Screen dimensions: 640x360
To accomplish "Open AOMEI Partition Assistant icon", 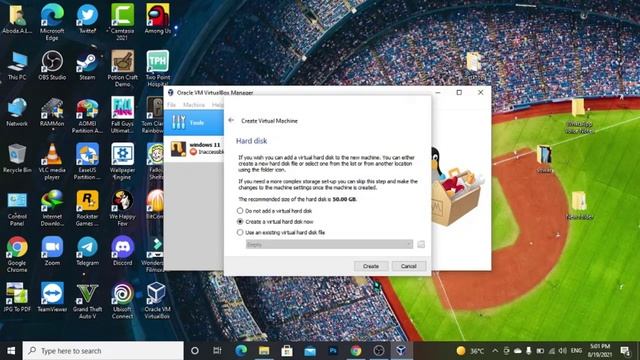I will coord(87,116).
